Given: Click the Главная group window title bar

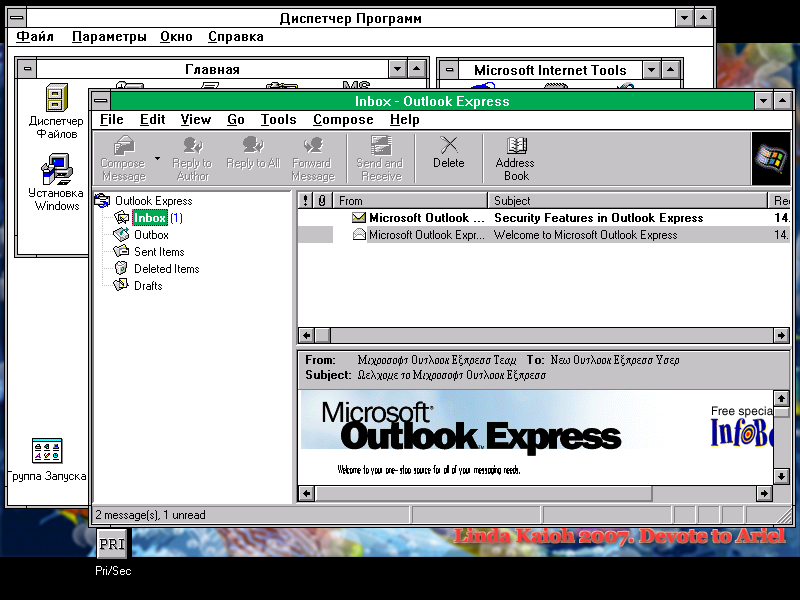Looking at the screenshot, I should point(212,69).
